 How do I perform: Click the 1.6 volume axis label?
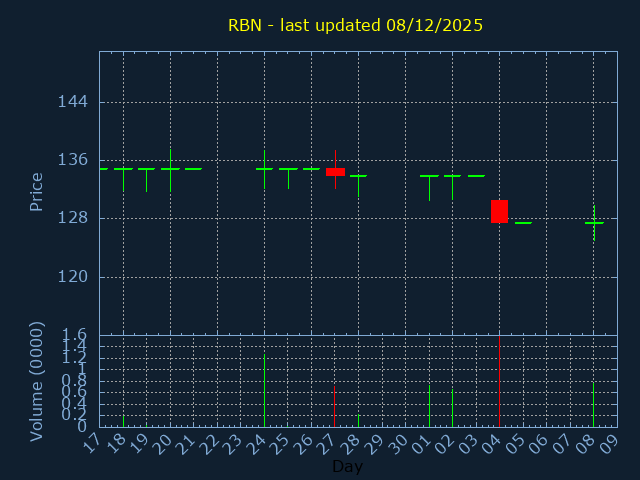pyautogui.click(x=75, y=335)
